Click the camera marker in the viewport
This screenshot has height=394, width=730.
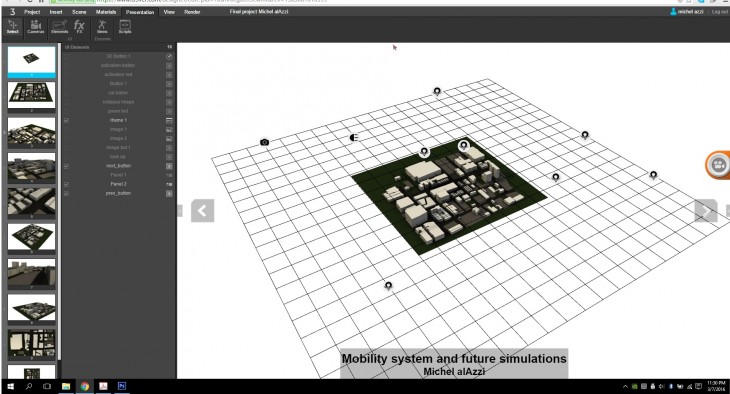pyautogui.click(x=264, y=142)
